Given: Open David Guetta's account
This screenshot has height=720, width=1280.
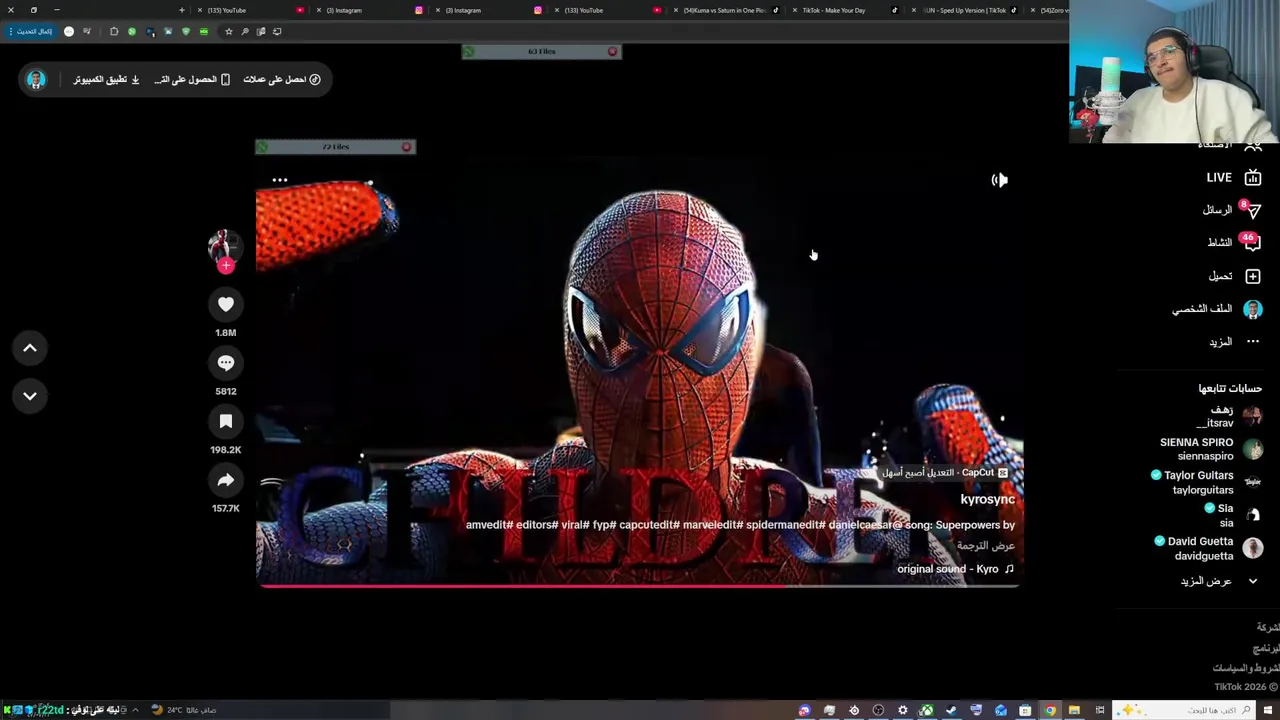Looking at the screenshot, I should pyautogui.click(x=1209, y=548).
